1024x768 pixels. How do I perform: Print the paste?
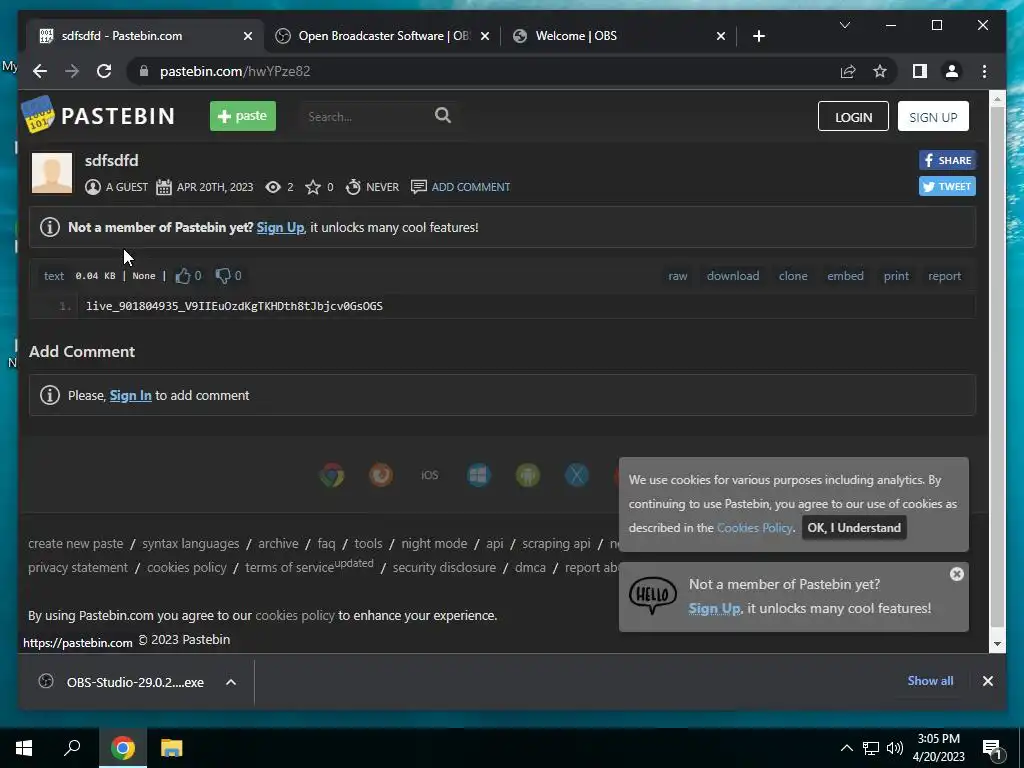(896, 276)
